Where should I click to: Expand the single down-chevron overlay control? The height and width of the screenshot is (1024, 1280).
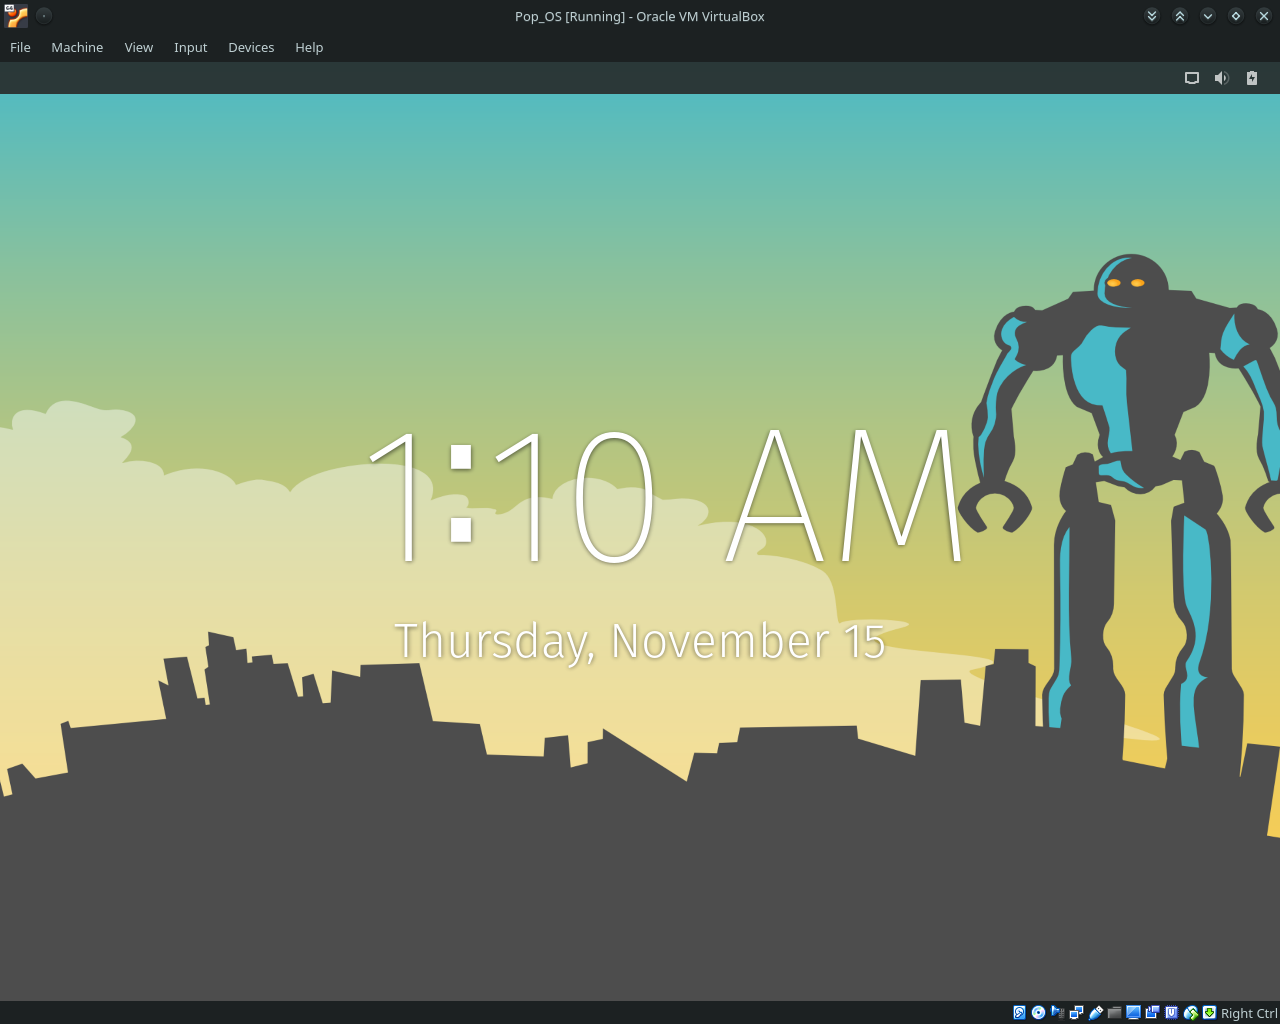[x=1207, y=15]
